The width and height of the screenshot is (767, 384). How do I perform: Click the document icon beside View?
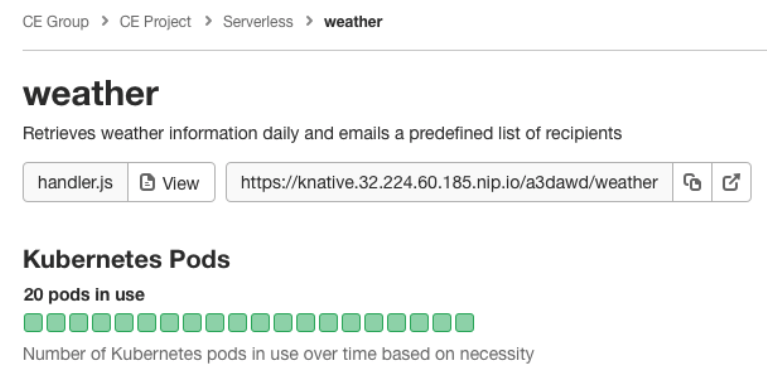147,182
